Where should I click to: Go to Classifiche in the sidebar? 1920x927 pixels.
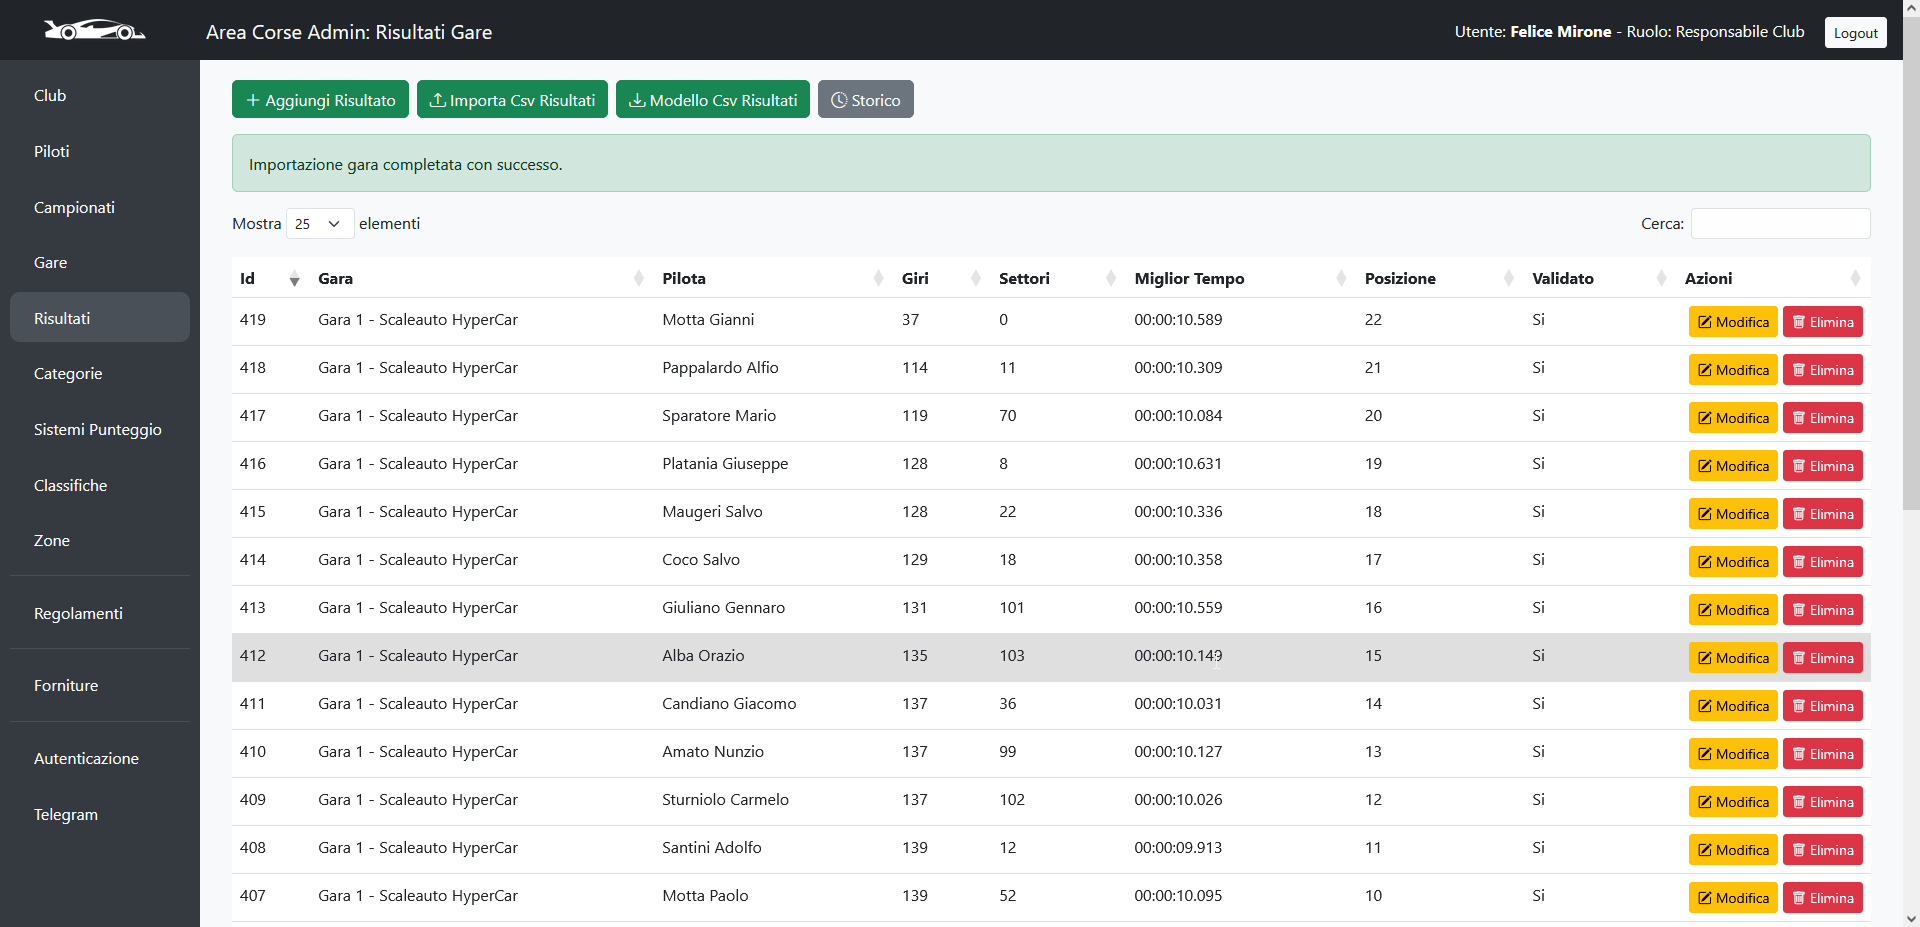click(70, 486)
